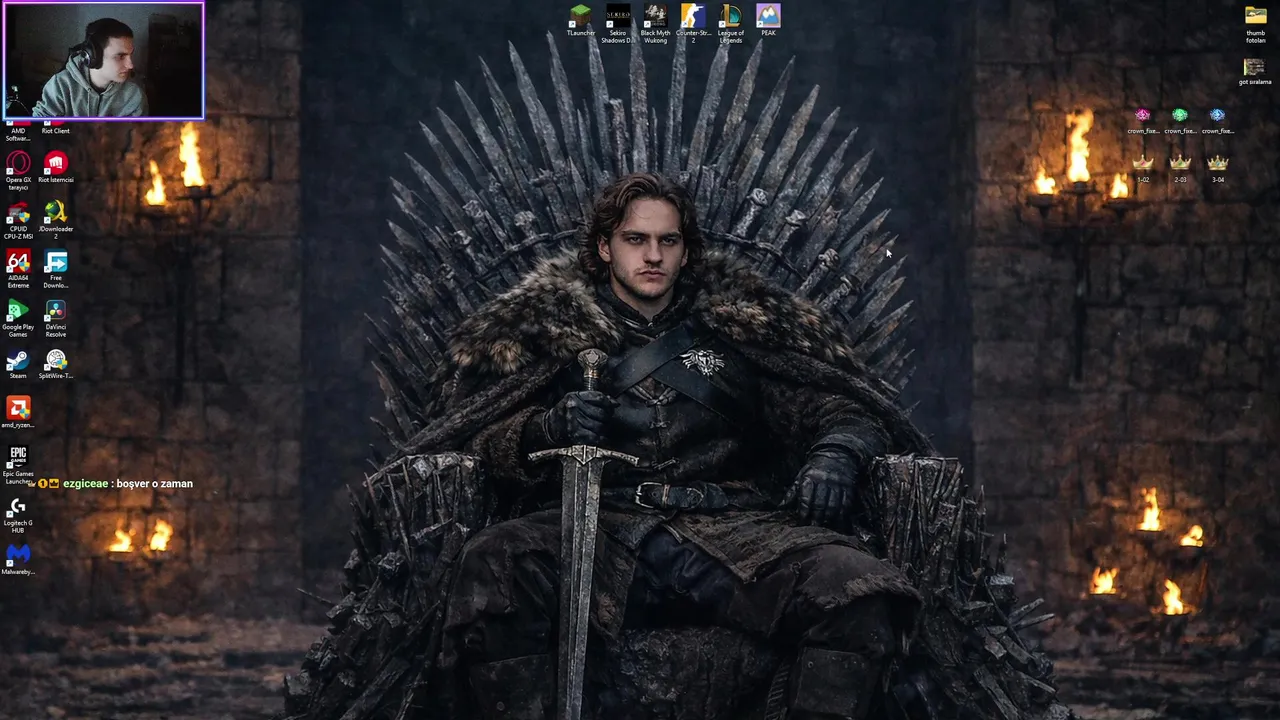Screen dimensions: 1280x720
Task: Select the Google Play Games icon
Action: 18,318
